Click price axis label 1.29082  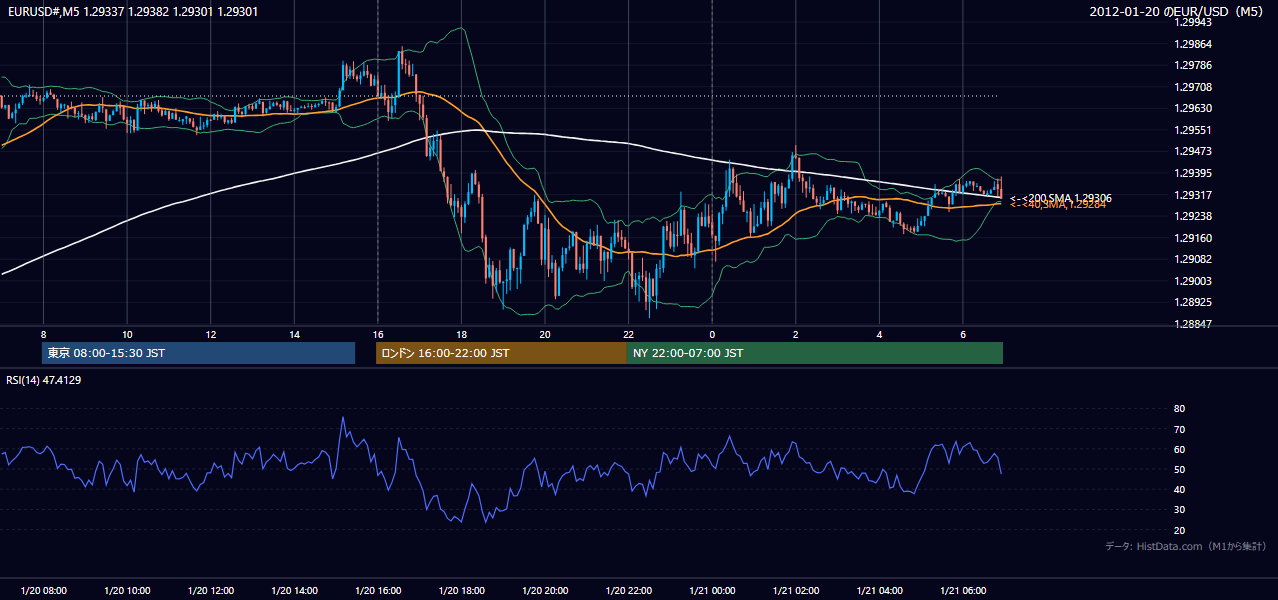coord(1194,259)
